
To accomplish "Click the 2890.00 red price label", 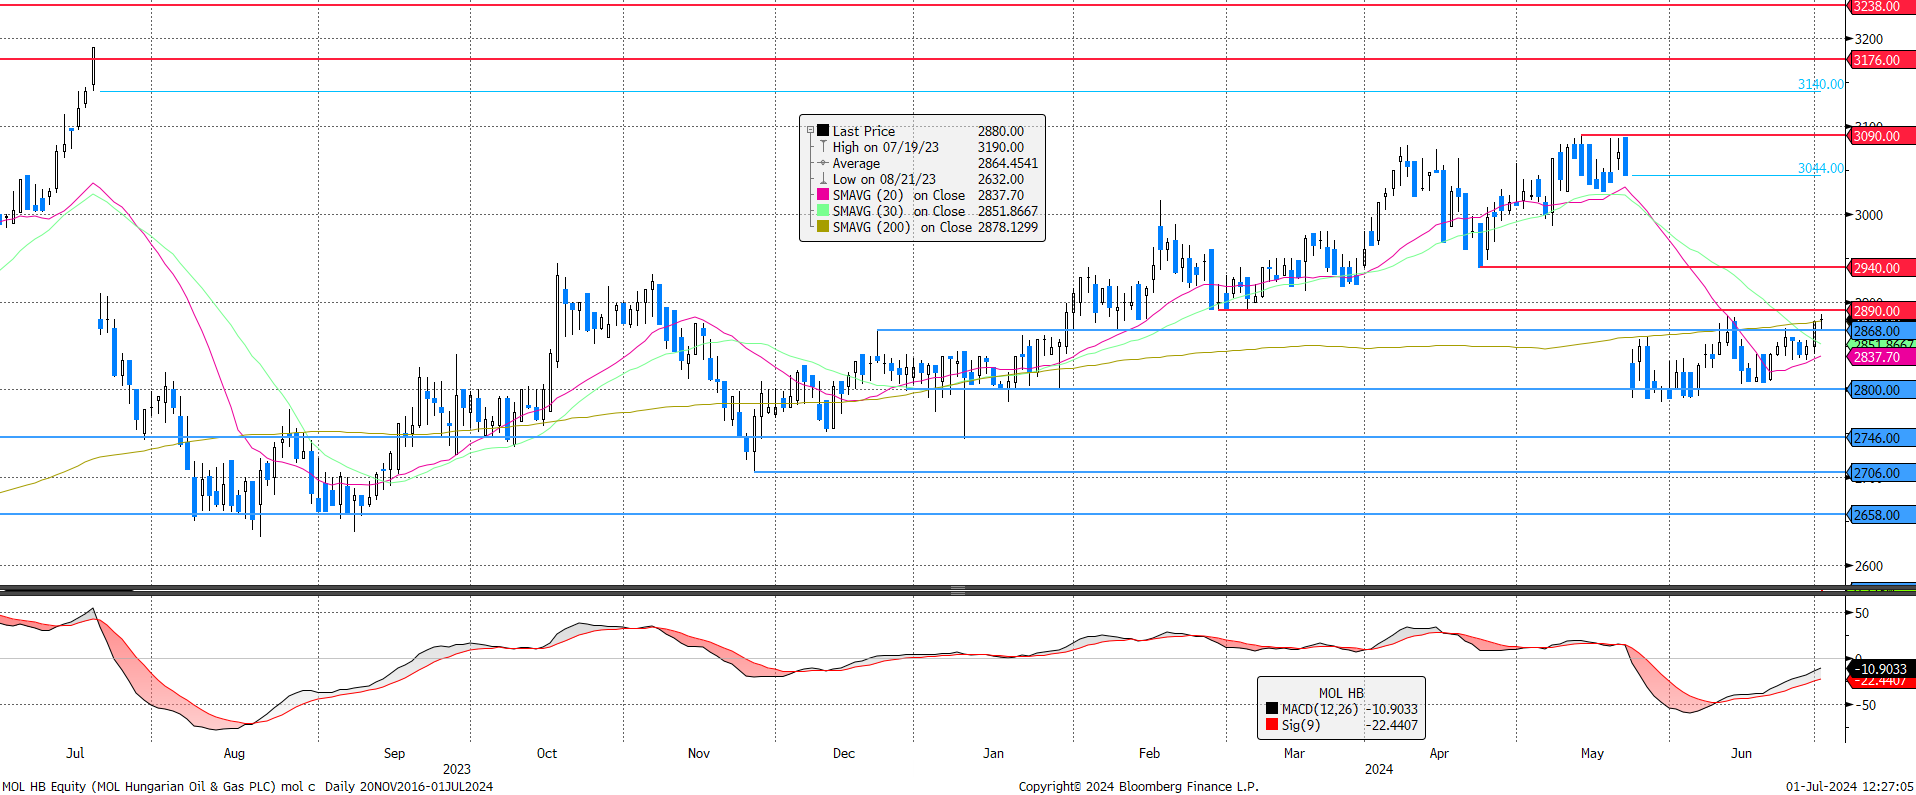I will pos(1881,311).
